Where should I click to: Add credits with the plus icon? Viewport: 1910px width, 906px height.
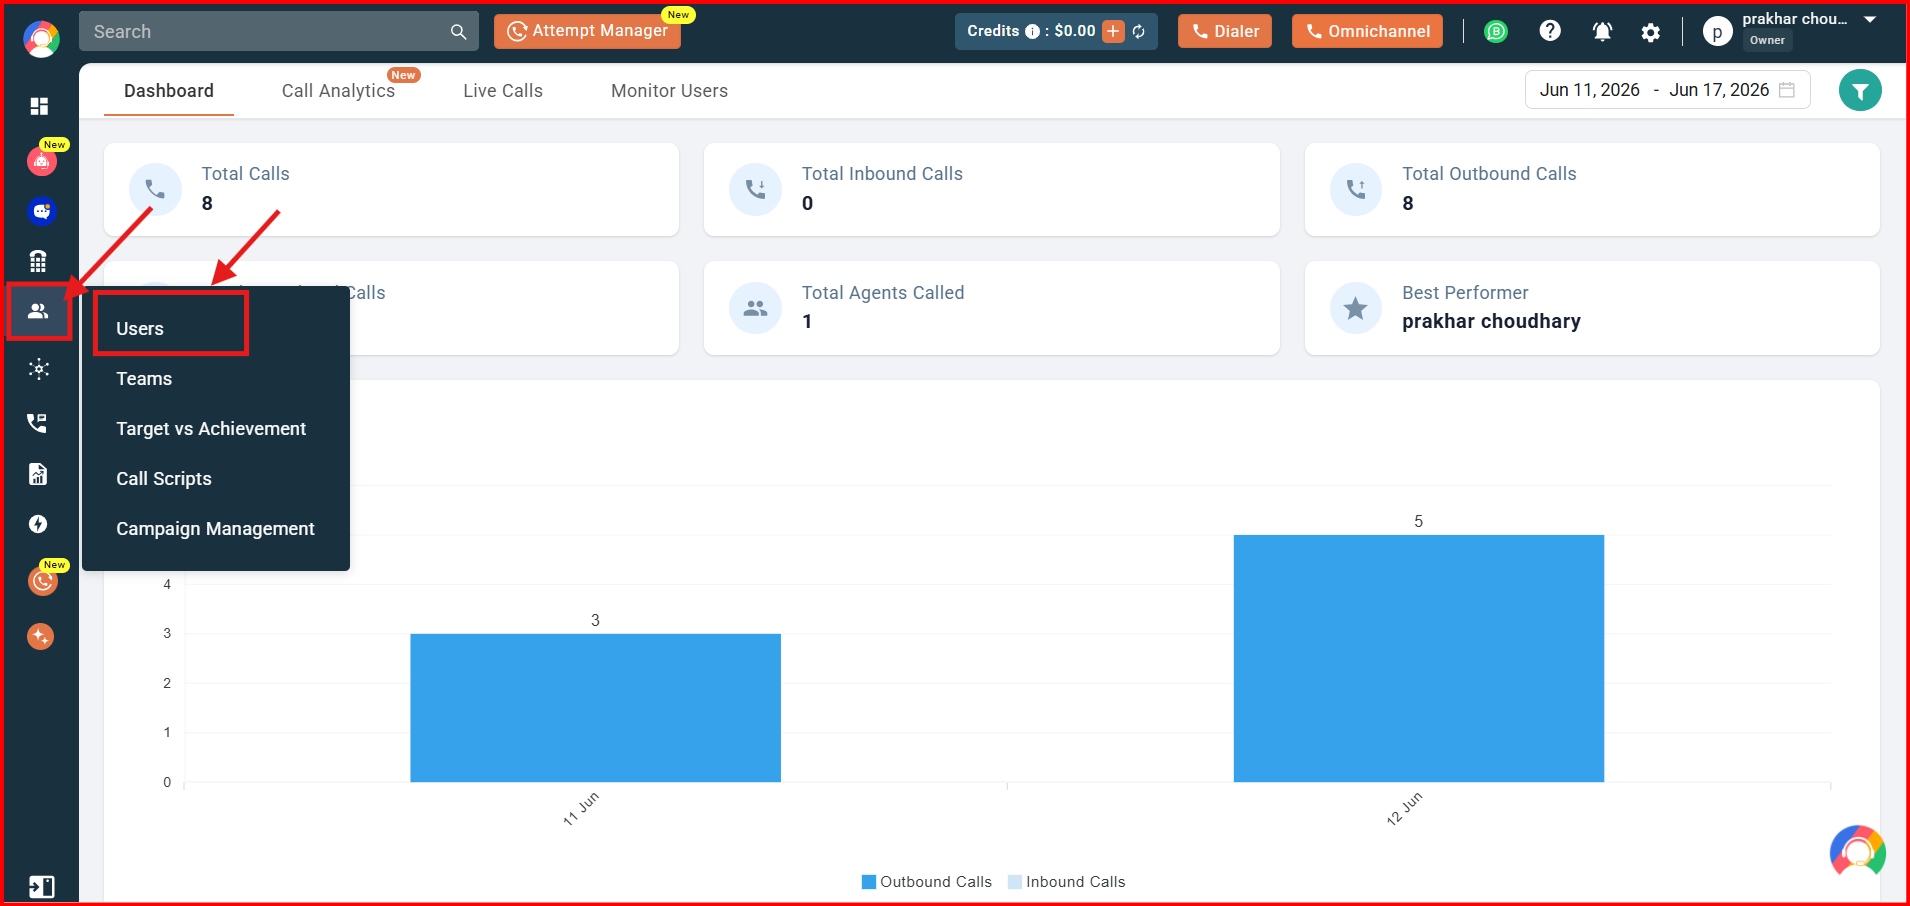coord(1113,31)
